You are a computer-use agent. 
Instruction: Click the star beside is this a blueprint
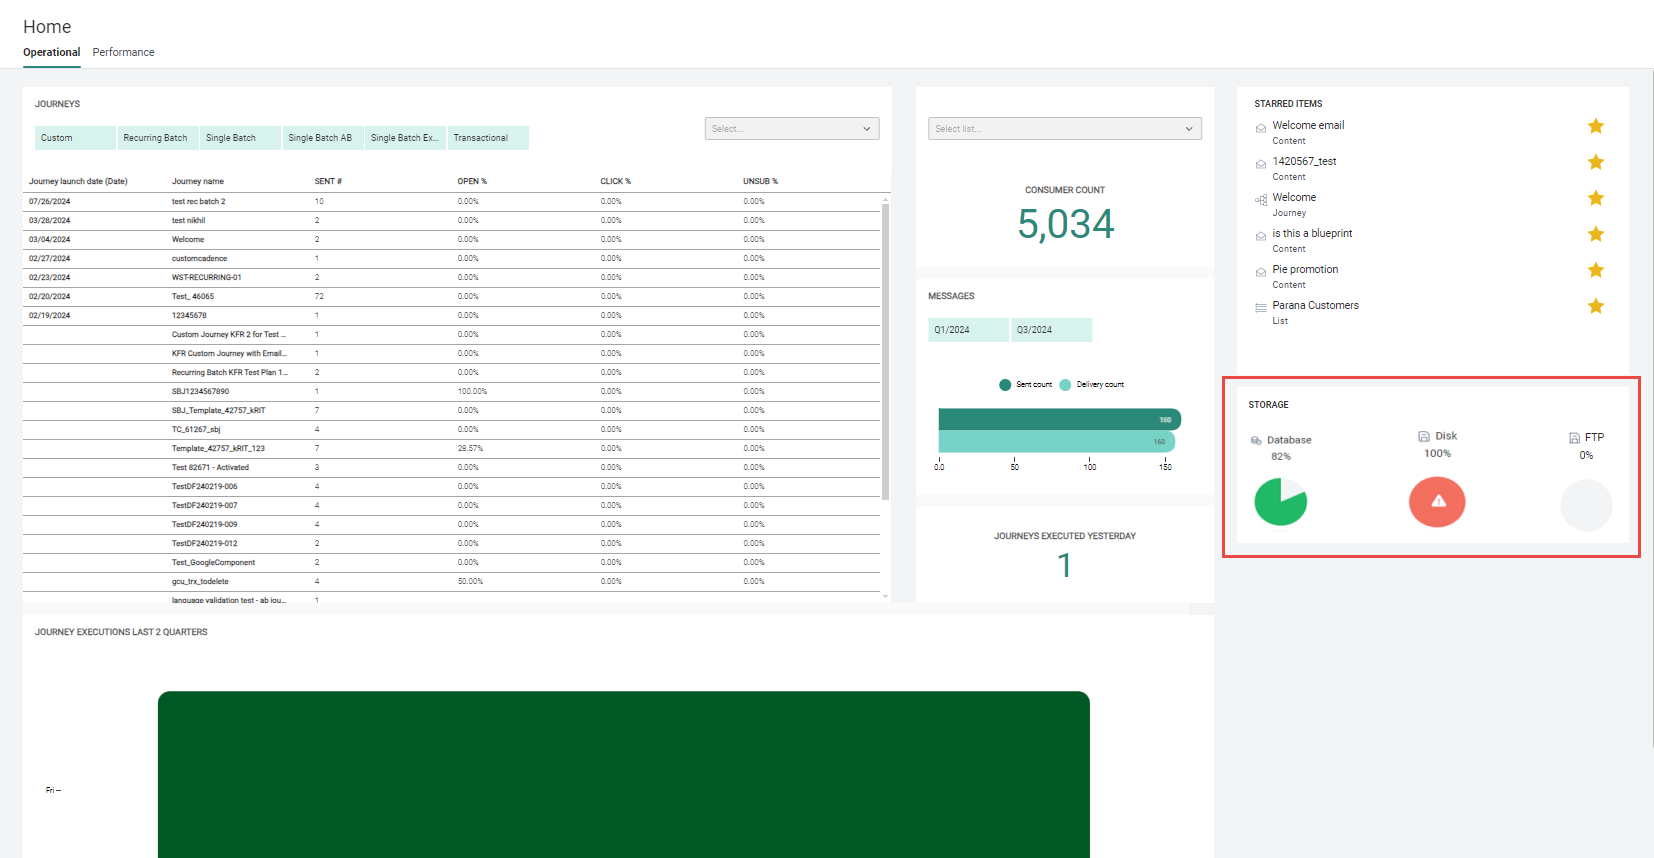click(x=1595, y=234)
